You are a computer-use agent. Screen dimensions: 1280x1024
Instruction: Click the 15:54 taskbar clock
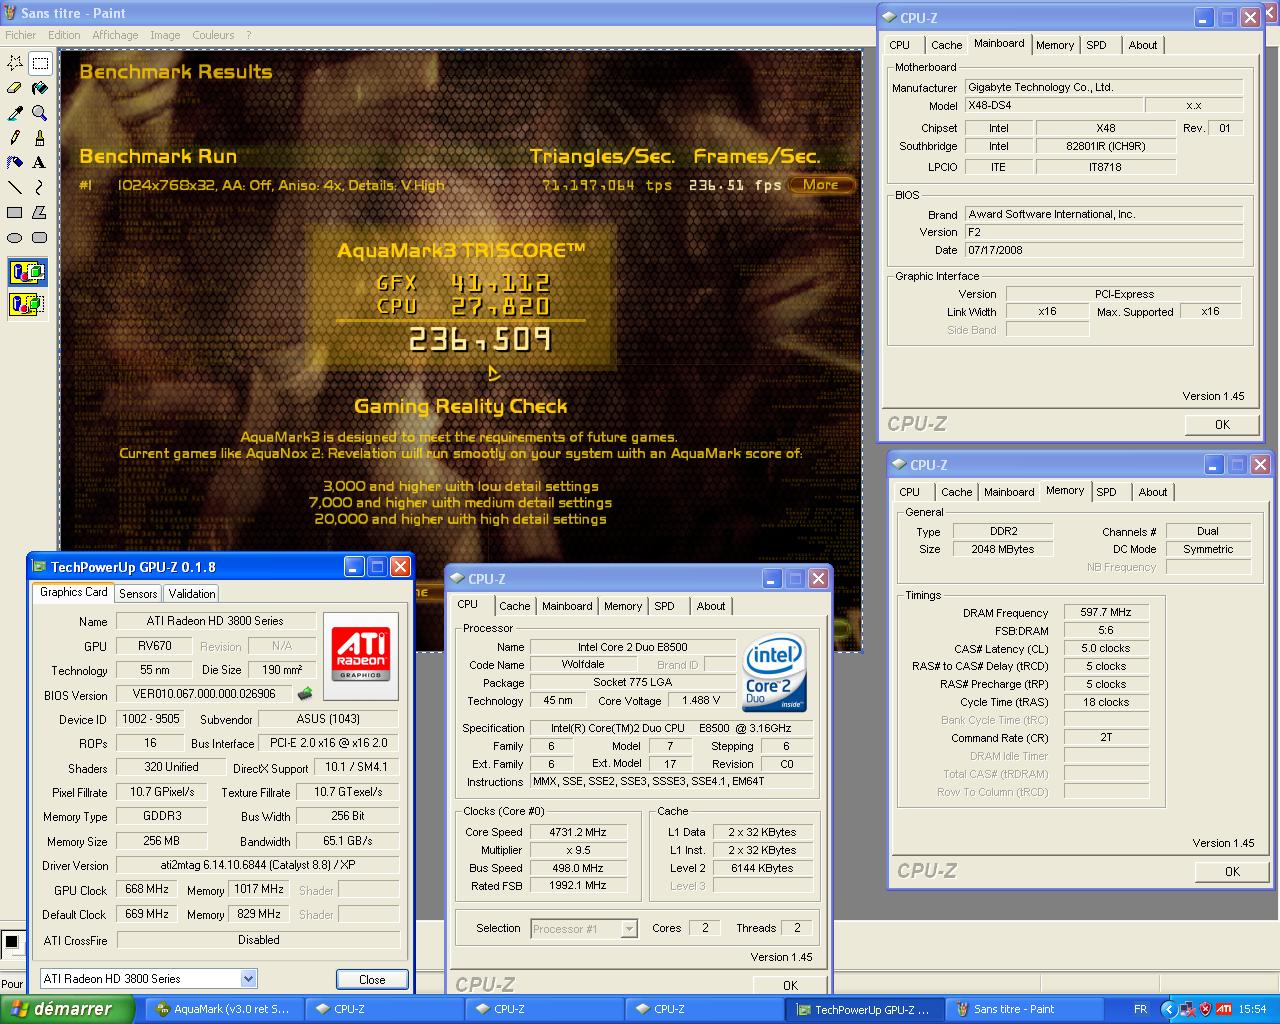[x=1252, y=1009]
